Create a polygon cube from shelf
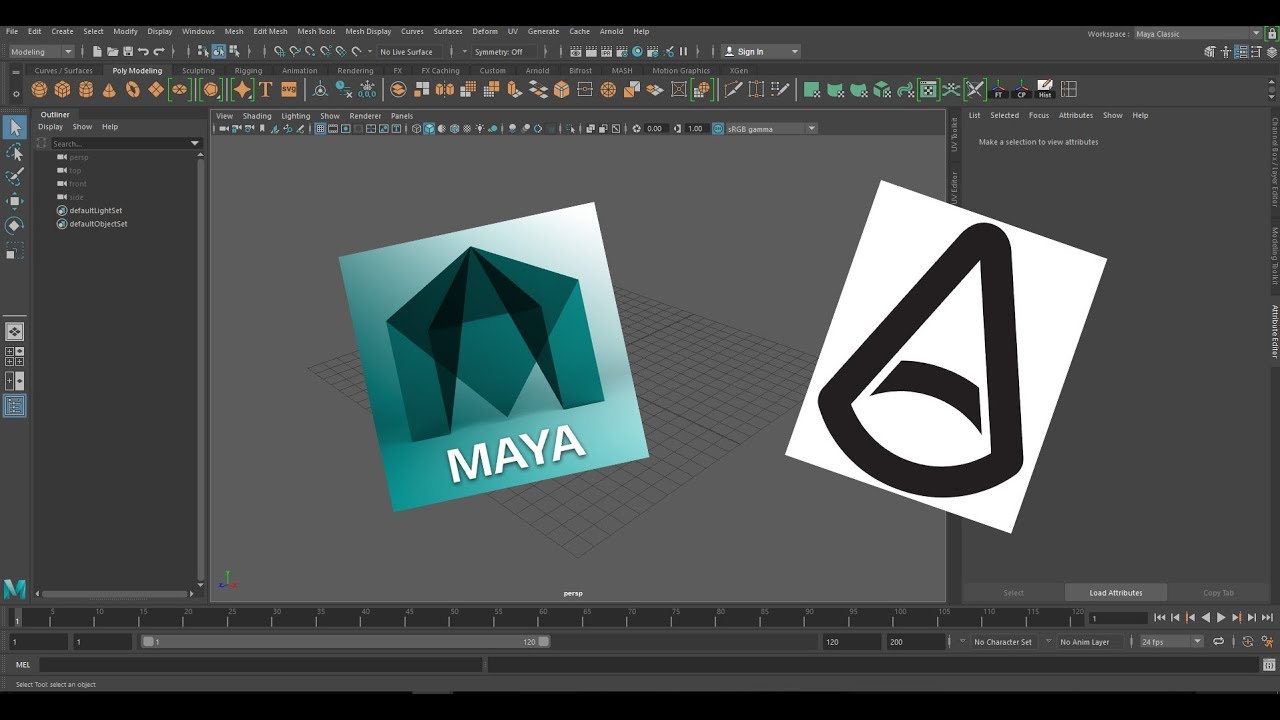 [x=63, y=90]
